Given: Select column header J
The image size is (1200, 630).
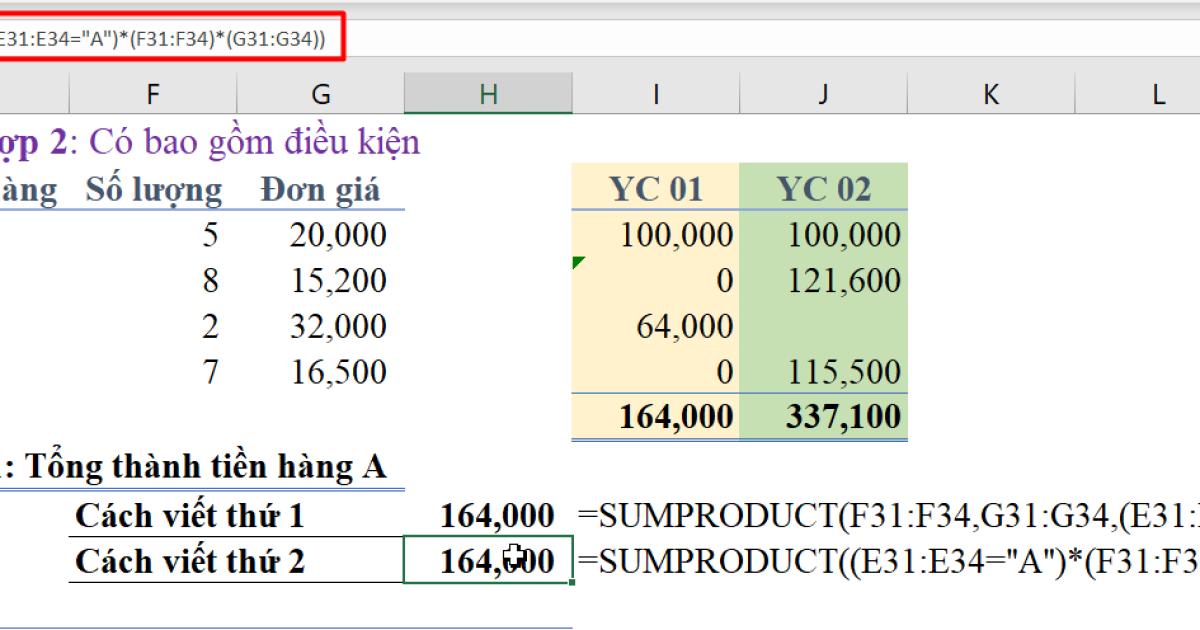Looking at the screenshot, I should 823,93.
